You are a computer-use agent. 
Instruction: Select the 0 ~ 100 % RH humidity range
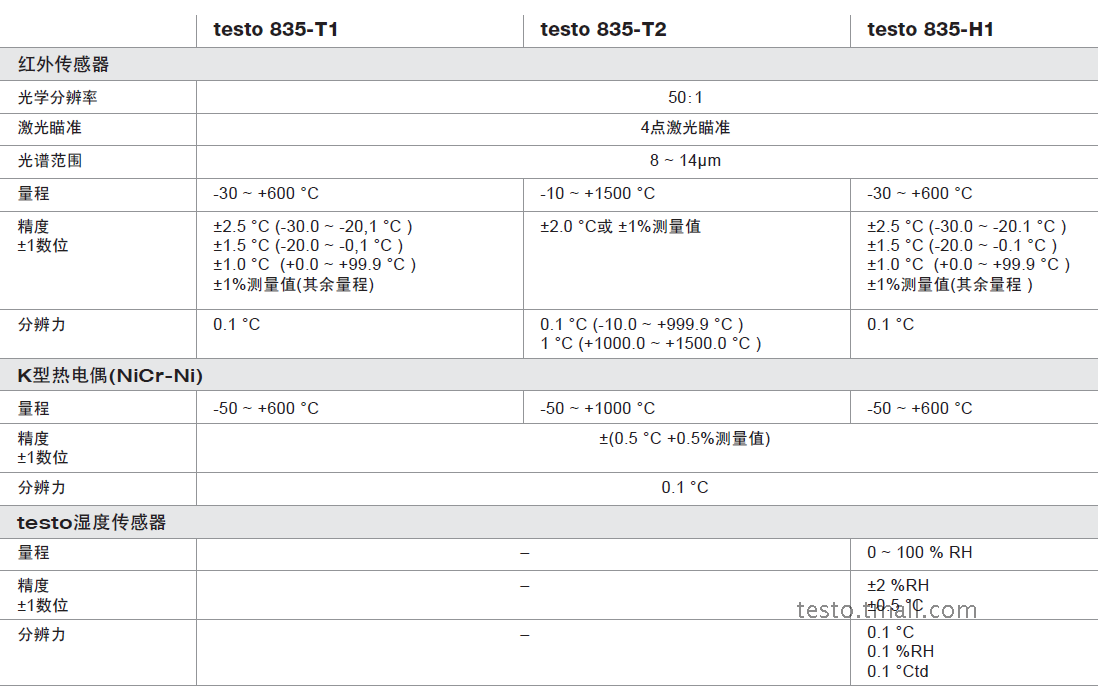[x=919, y=552]
